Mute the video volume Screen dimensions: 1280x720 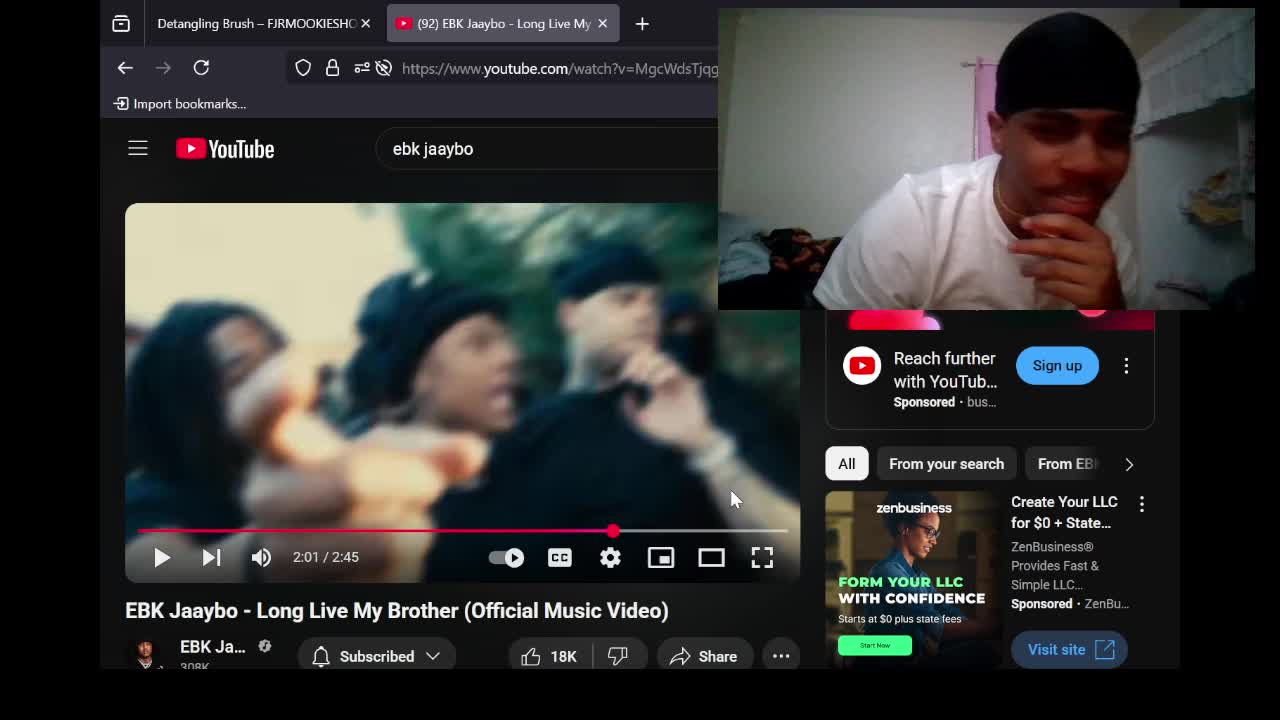click(x=261, y=557)
